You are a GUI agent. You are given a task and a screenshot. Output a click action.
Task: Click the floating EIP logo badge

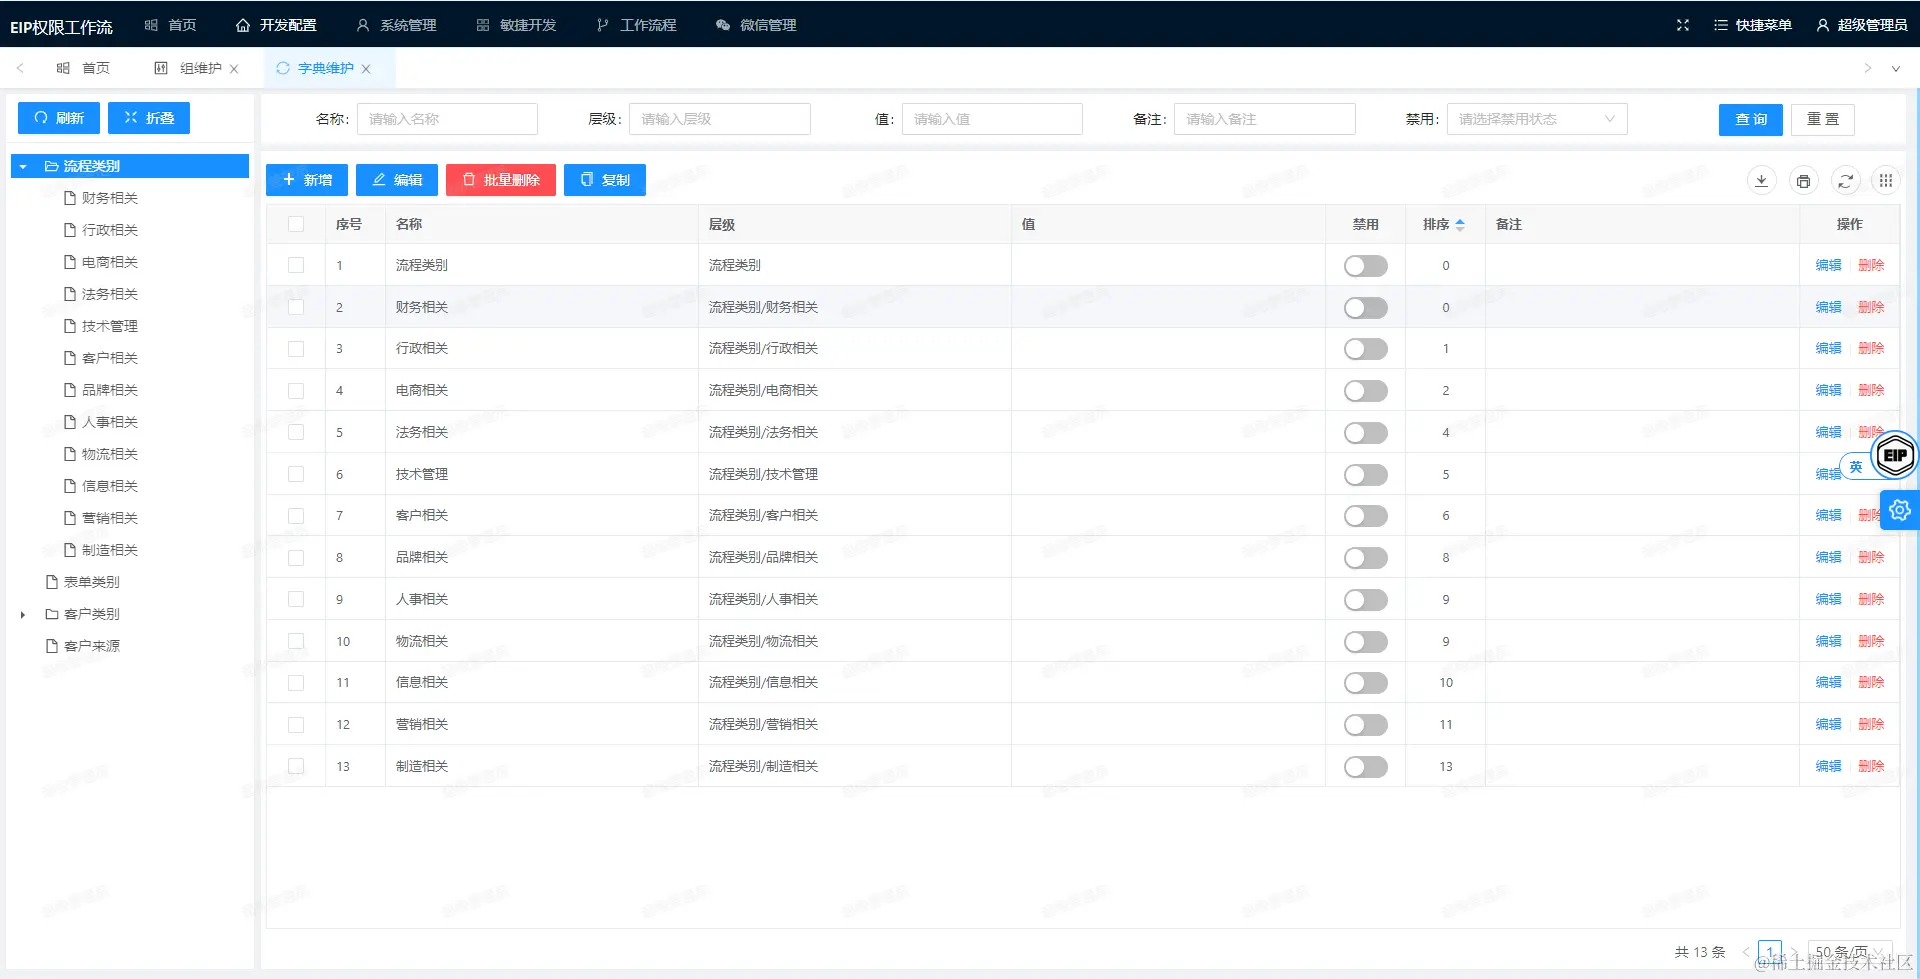pyautogui.click(x=1895, y=456)
